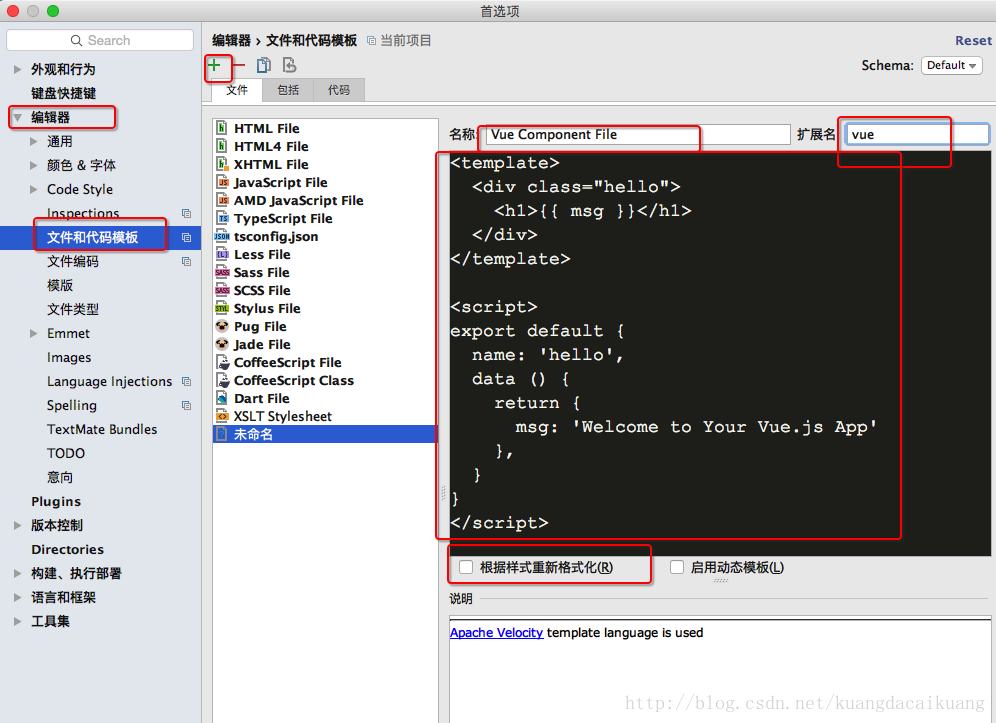Screen dimensions: 996x723
Task: Select the Less File template icon
Action: point(222,254)
